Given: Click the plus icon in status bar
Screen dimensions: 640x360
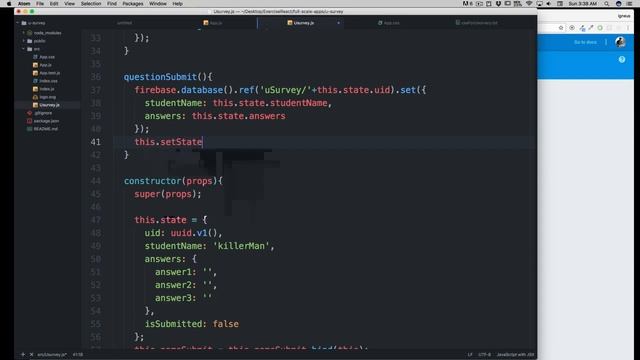Looking at the screenshot, I should [23, 355].
